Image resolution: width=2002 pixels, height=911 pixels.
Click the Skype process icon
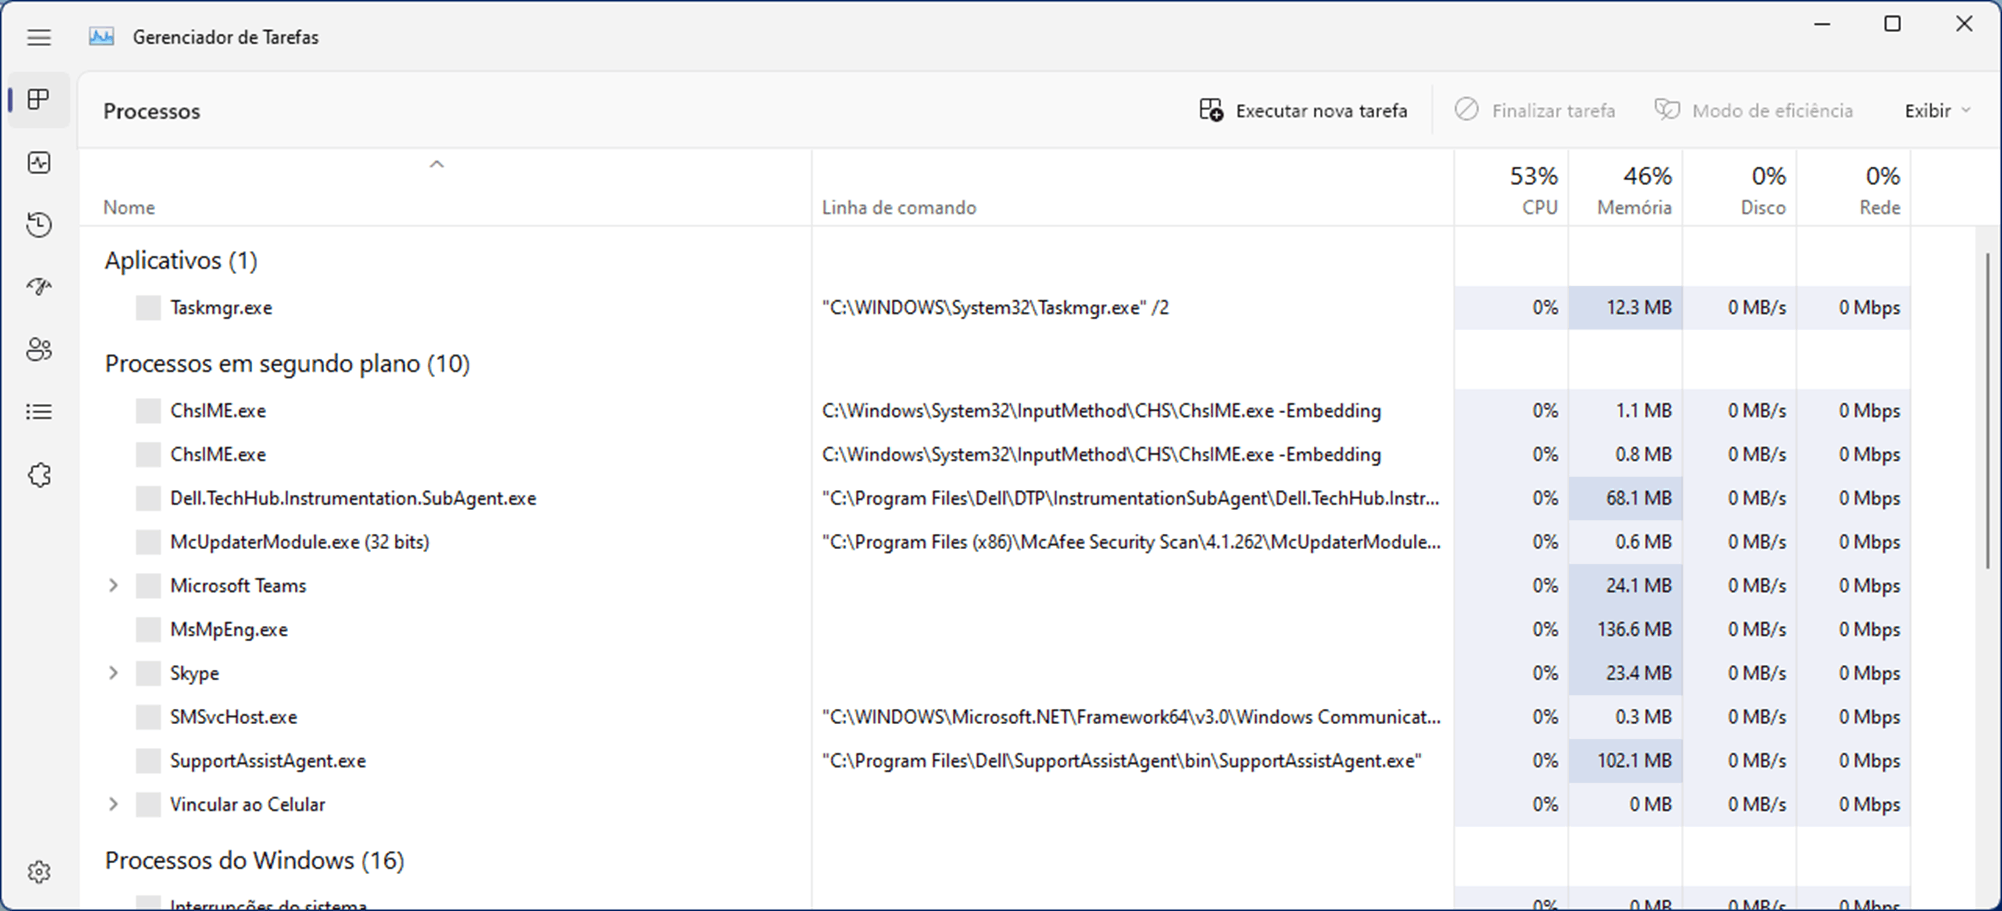[x=148, y=673]
